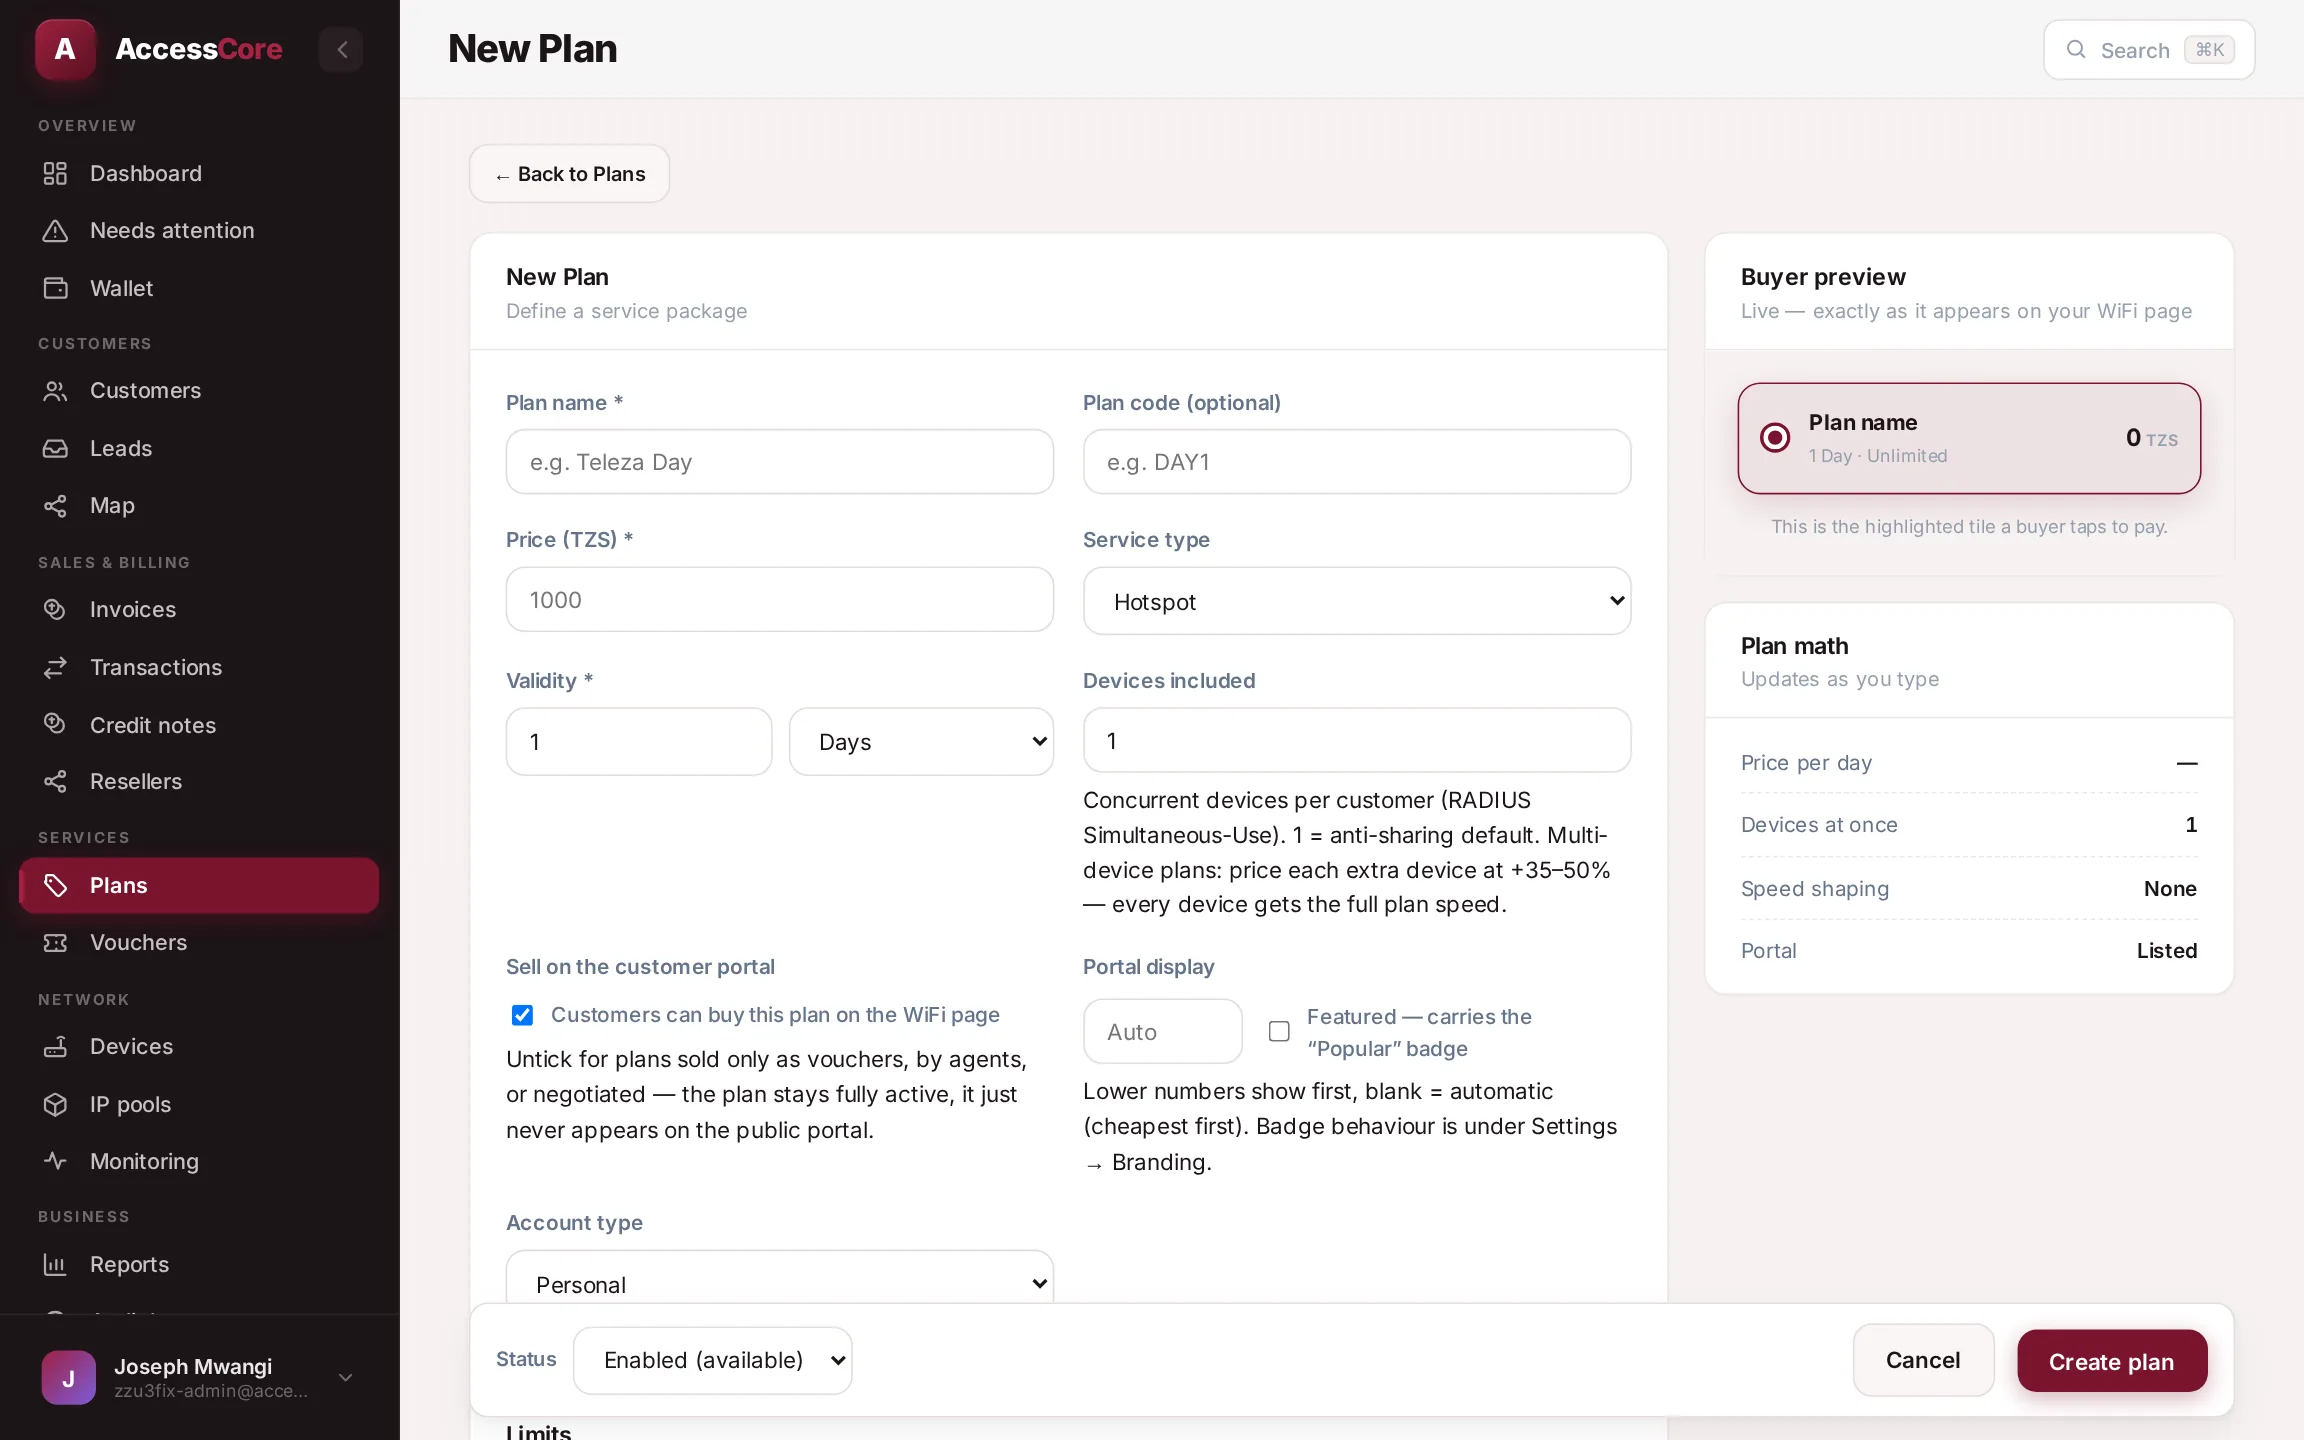Select the Plan name radio tile in Buyer preview
Viewport: 2304px width, 1440px height.
1969,438
